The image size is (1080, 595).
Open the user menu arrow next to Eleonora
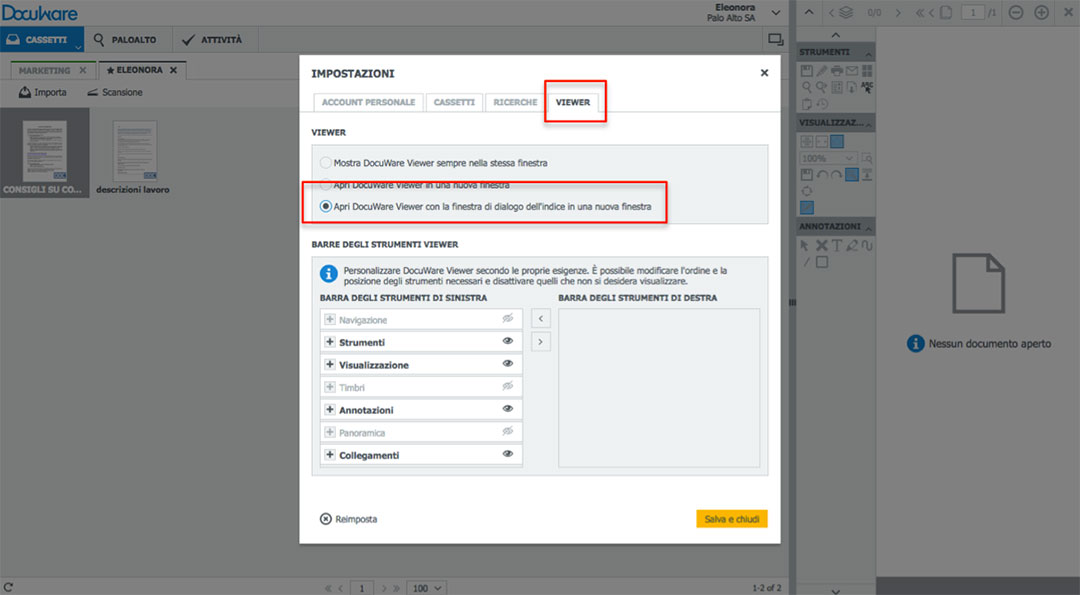(x=776, y=12)
